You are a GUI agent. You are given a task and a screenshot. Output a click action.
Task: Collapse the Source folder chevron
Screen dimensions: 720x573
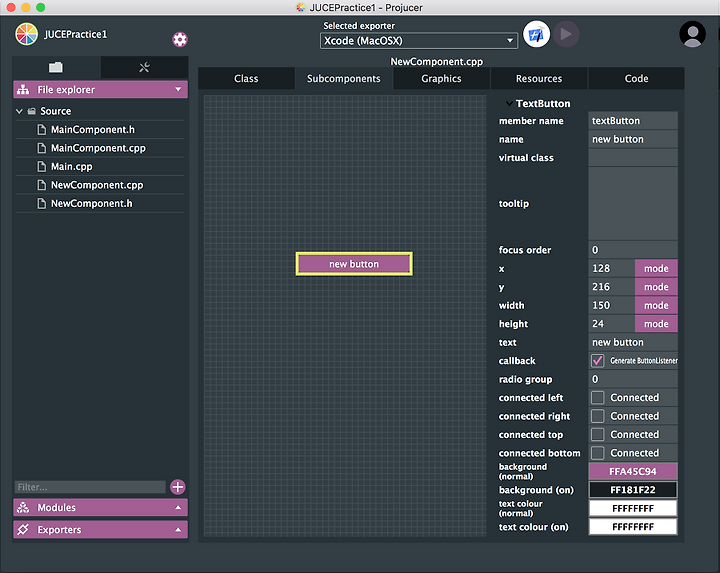[19, 111]
